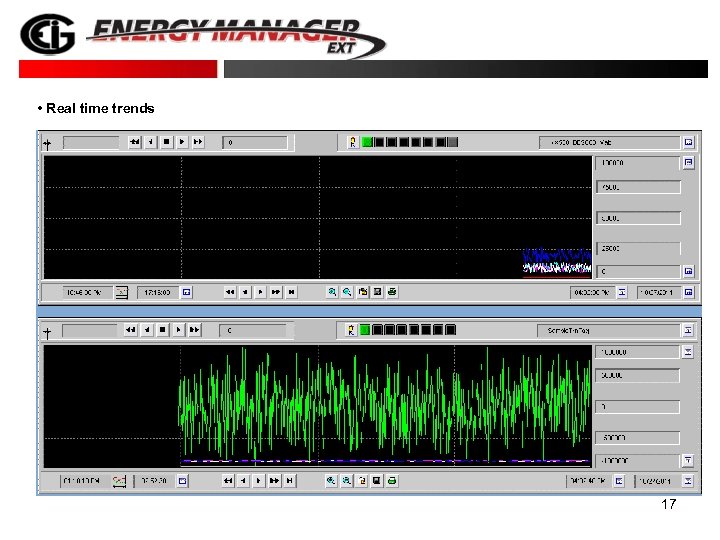Select the green pen swatch in the top trend
This screenshot has height=540, width=720.
click(367, 142)
